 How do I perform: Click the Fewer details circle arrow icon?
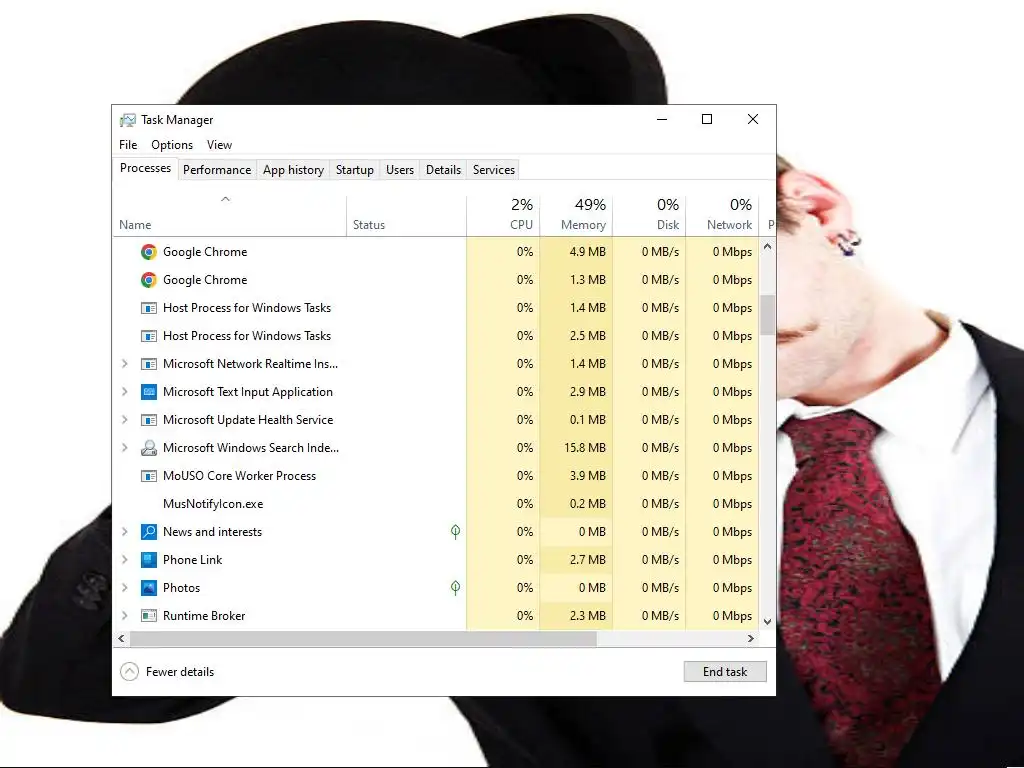tap(129, 671)
